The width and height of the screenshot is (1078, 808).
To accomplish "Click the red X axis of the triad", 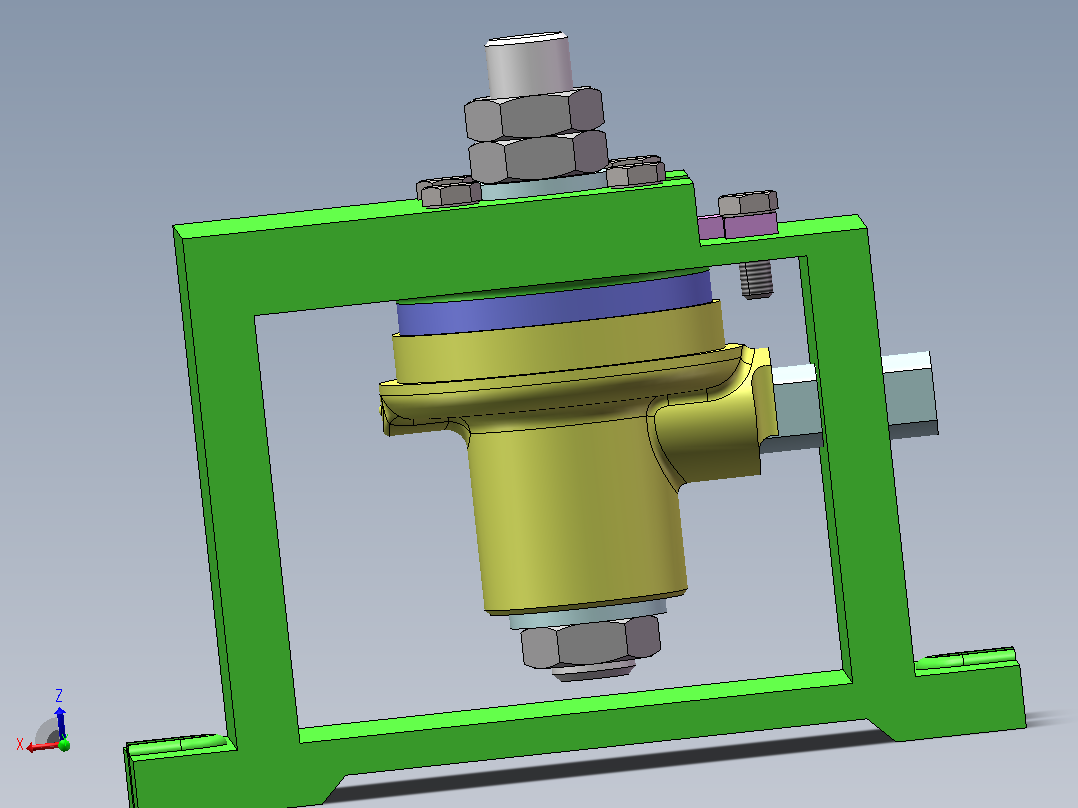I will pos(41,746).
